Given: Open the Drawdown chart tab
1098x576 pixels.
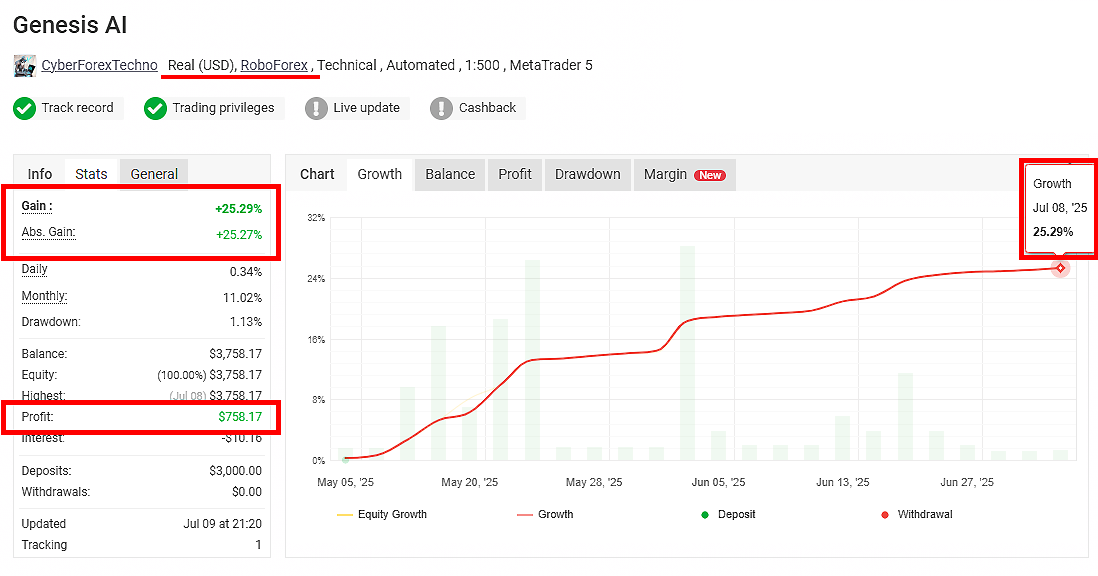Looking at the screenshot, I should coord(588,174).
